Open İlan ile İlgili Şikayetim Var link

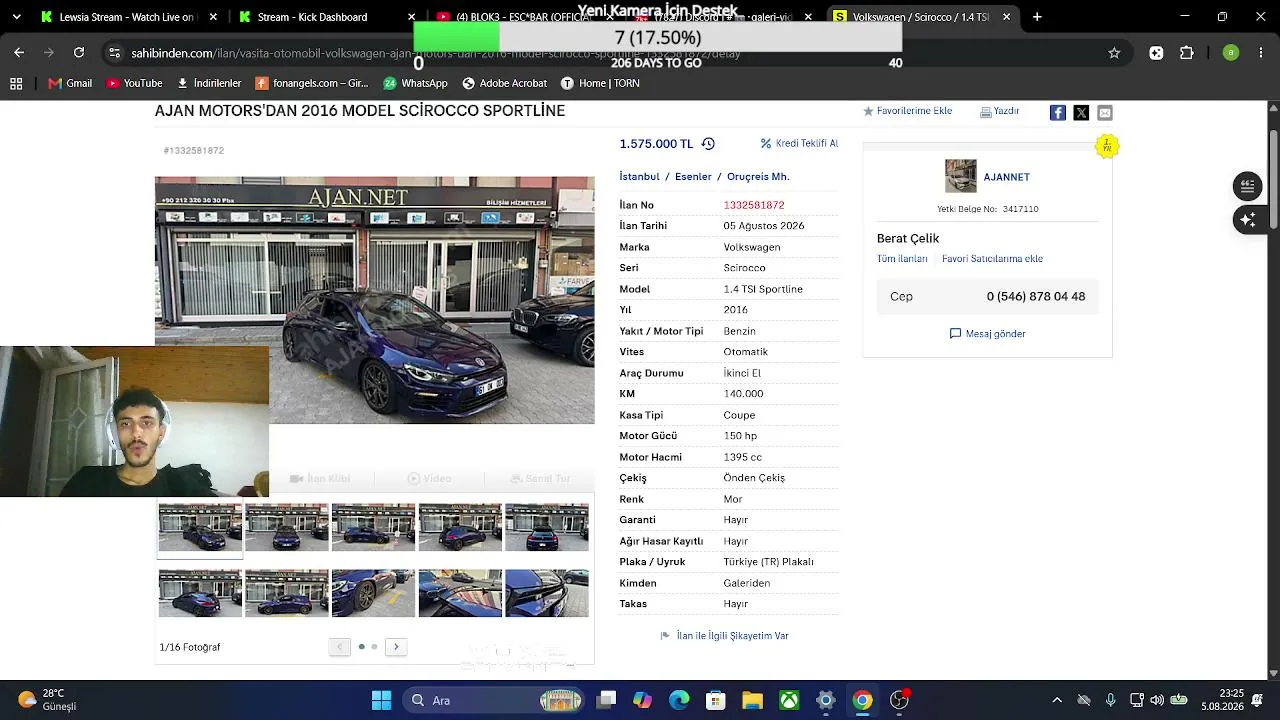725,636
